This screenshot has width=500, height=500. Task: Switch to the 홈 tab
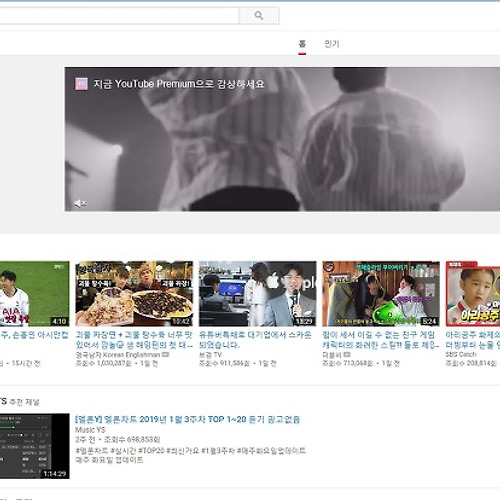click(x=302, y=44)
